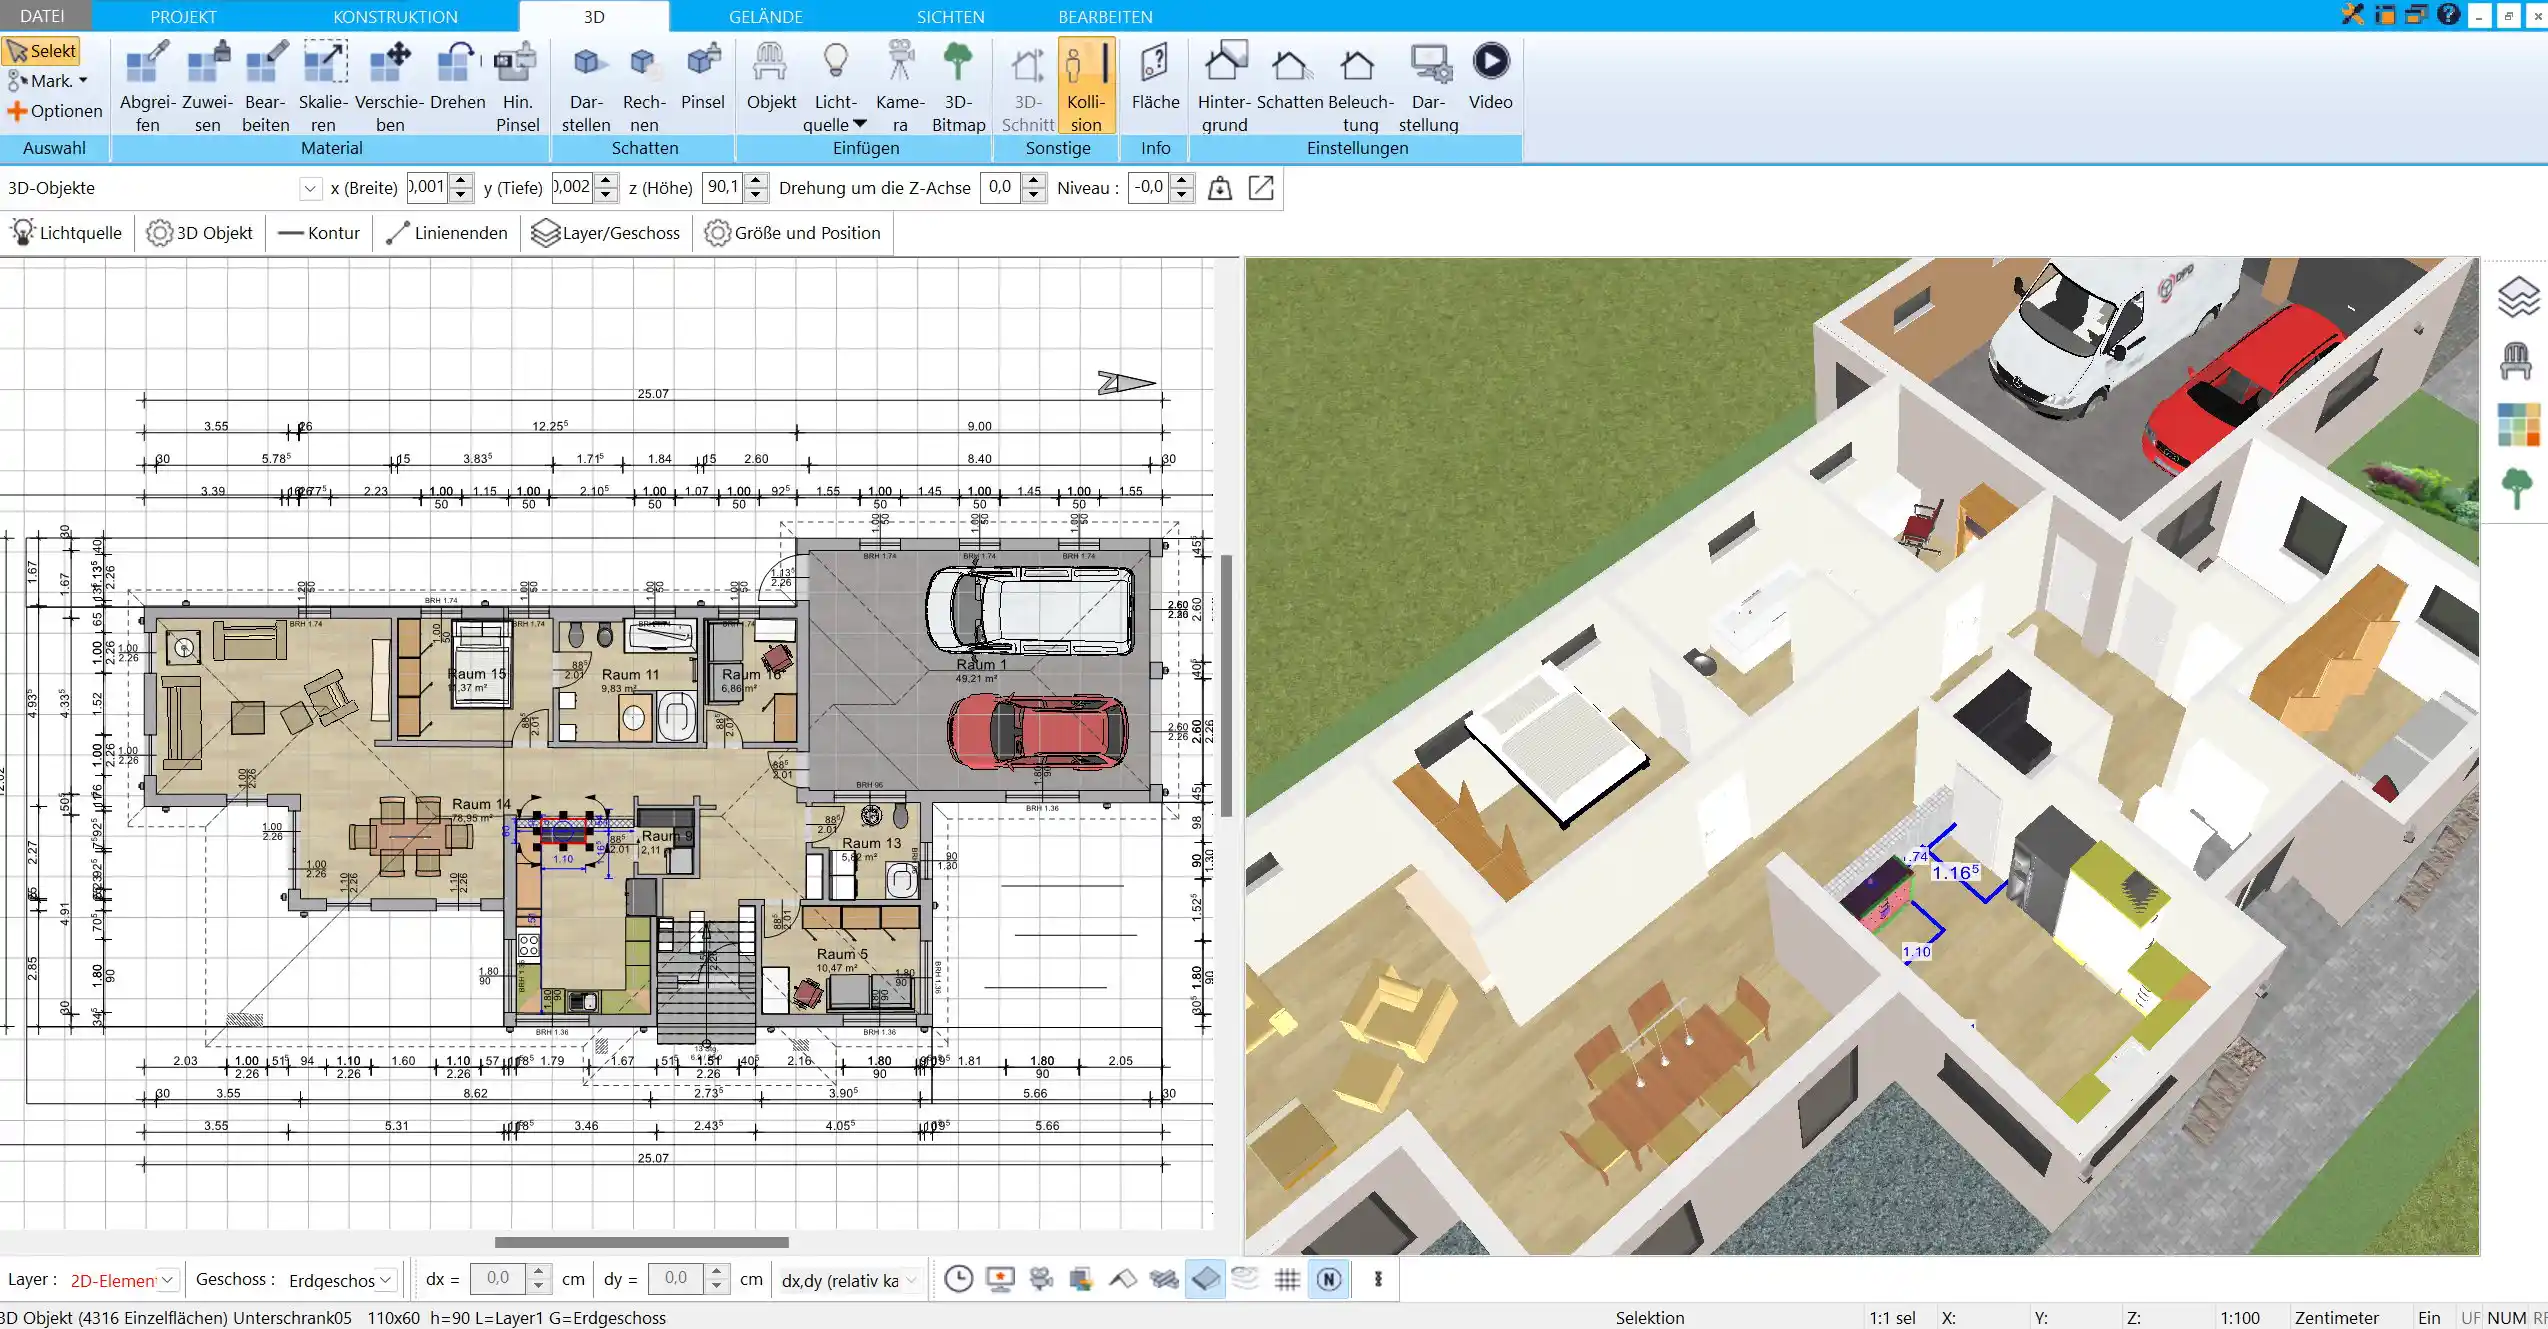Click the Hin. Pinsel tool
Viewport: 2548px width, 1329px height.
tap(517, 86)
